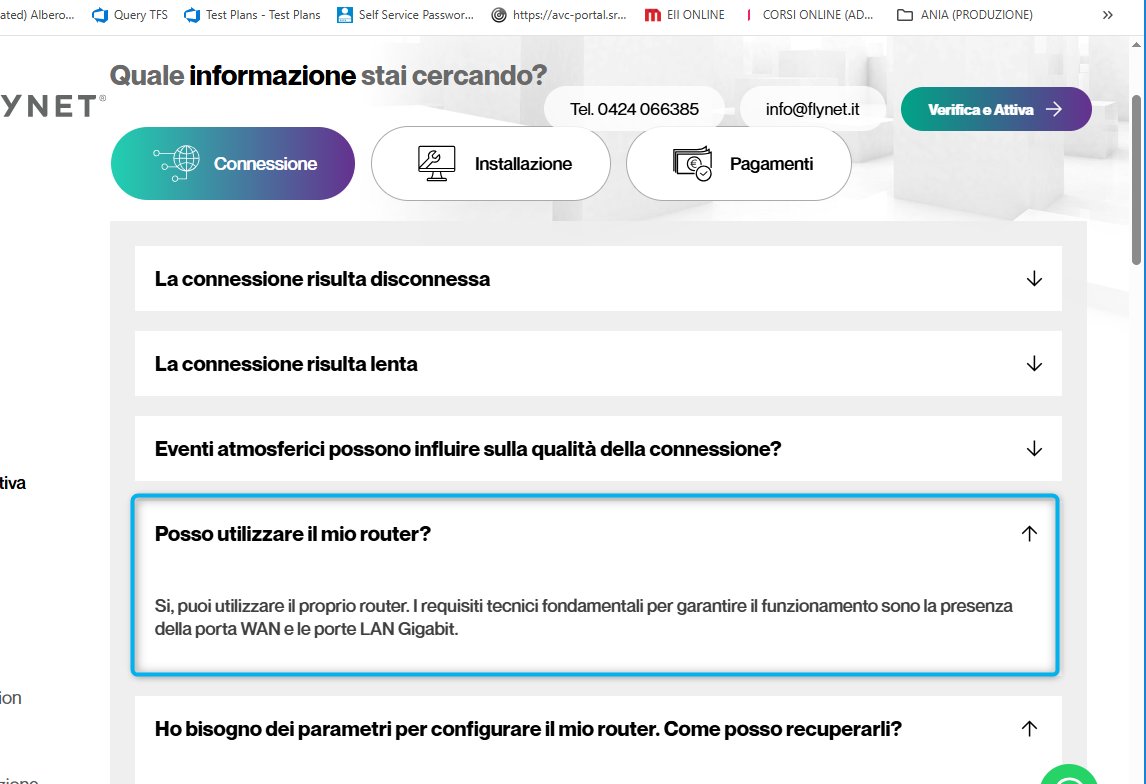Open the Self Service Password bookmark

[405, 15]
